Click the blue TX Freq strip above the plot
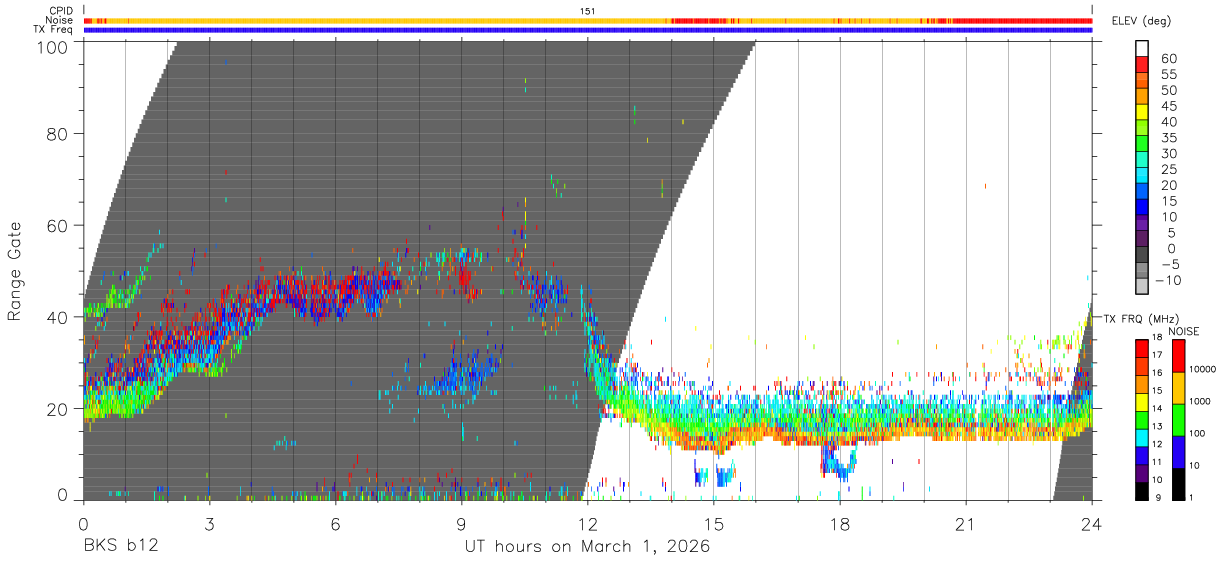This screenshot has width=1228, height=567. [x=588, y=30]
